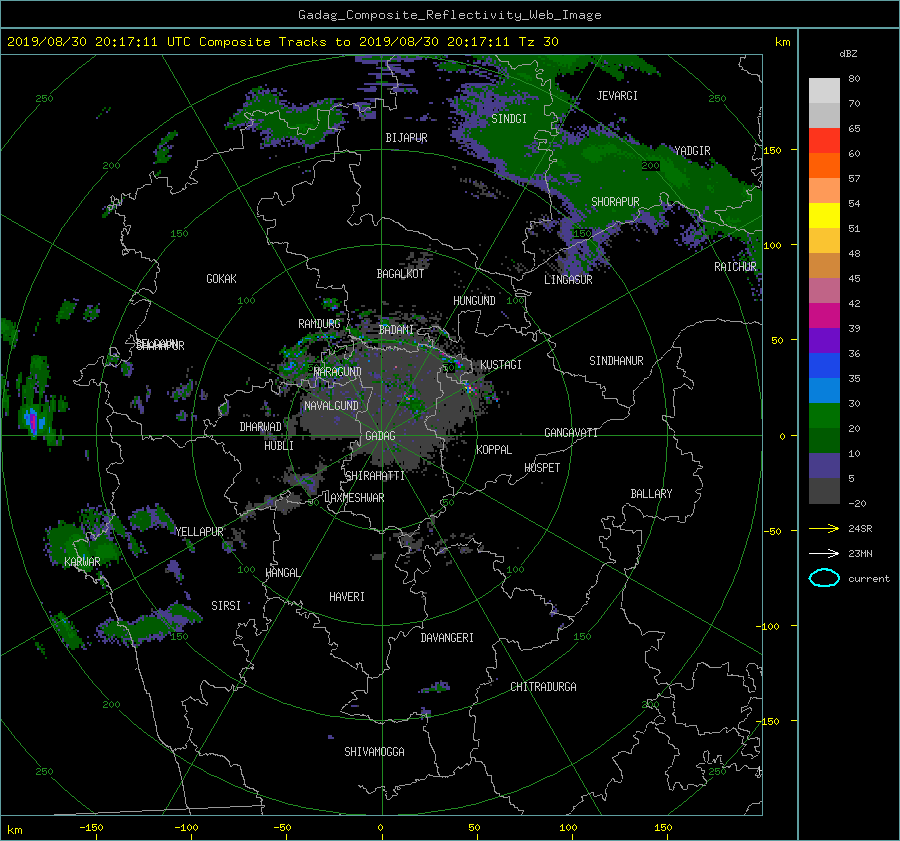Click the cyan current ellipse legend icon
The height and width of the screenshot is (841, 900).
tap(824, 578)
